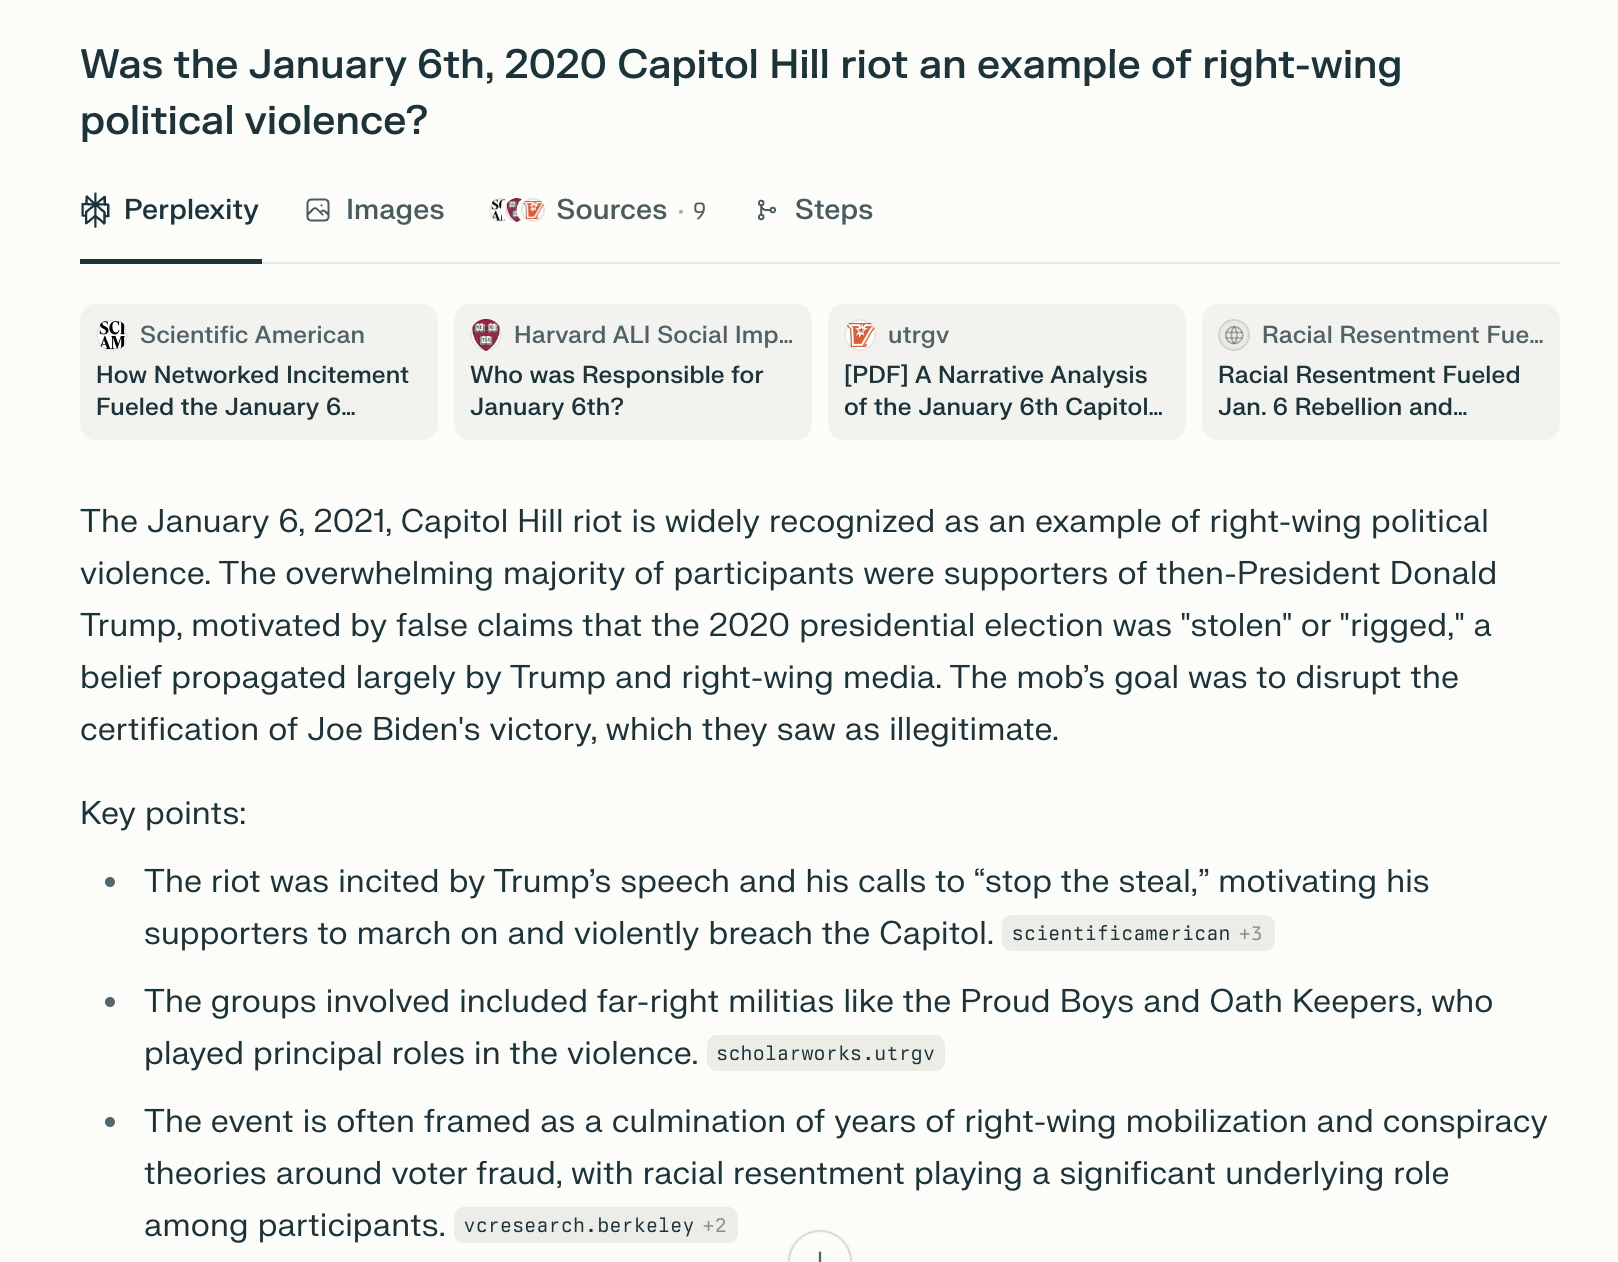Click the question heading about Capitol riot

[x=740, y=92]
